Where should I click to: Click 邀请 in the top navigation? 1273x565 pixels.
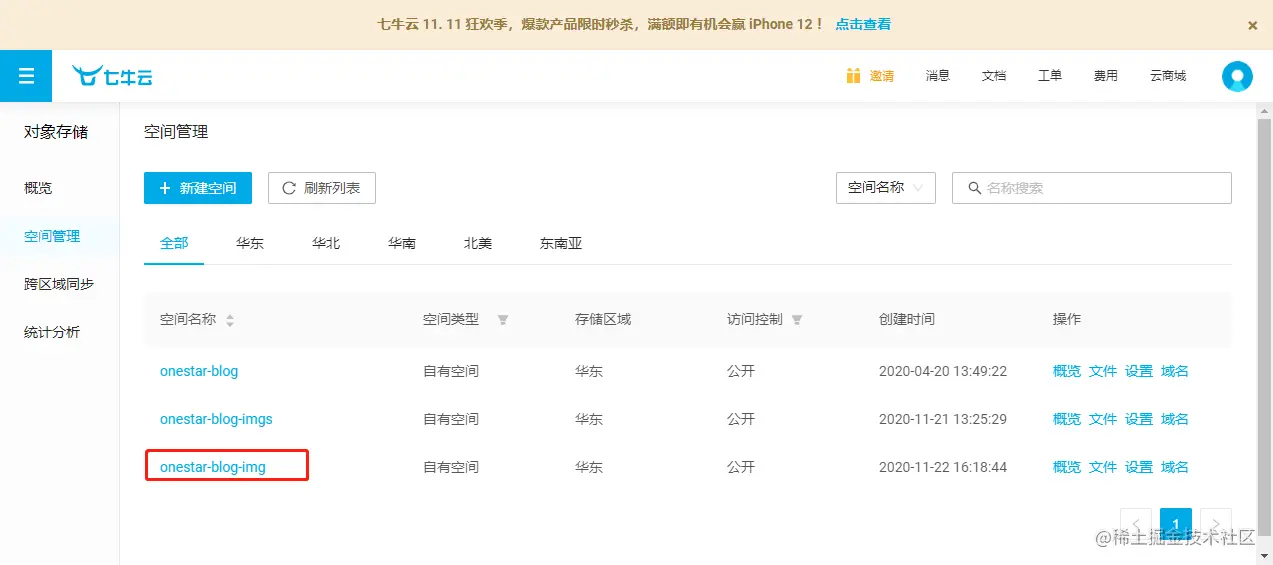(882, 76)
